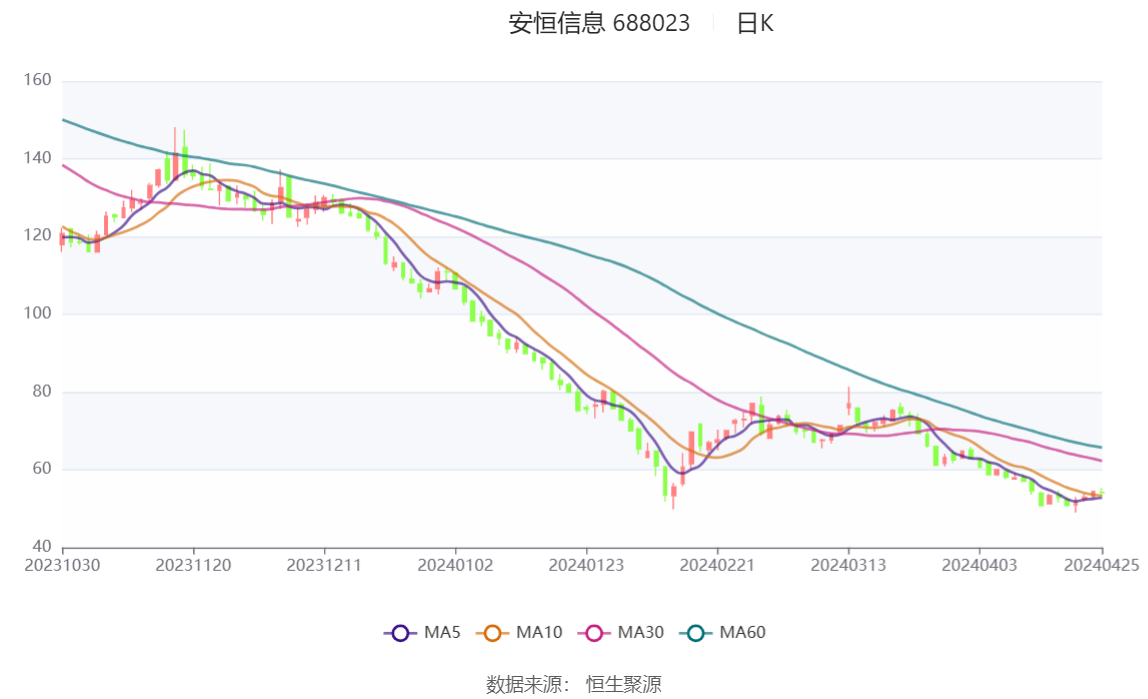Toggle the MA30 pink legend marker
The width and height of the screenshot is (1148, 699).
click(x=594, y=633)
